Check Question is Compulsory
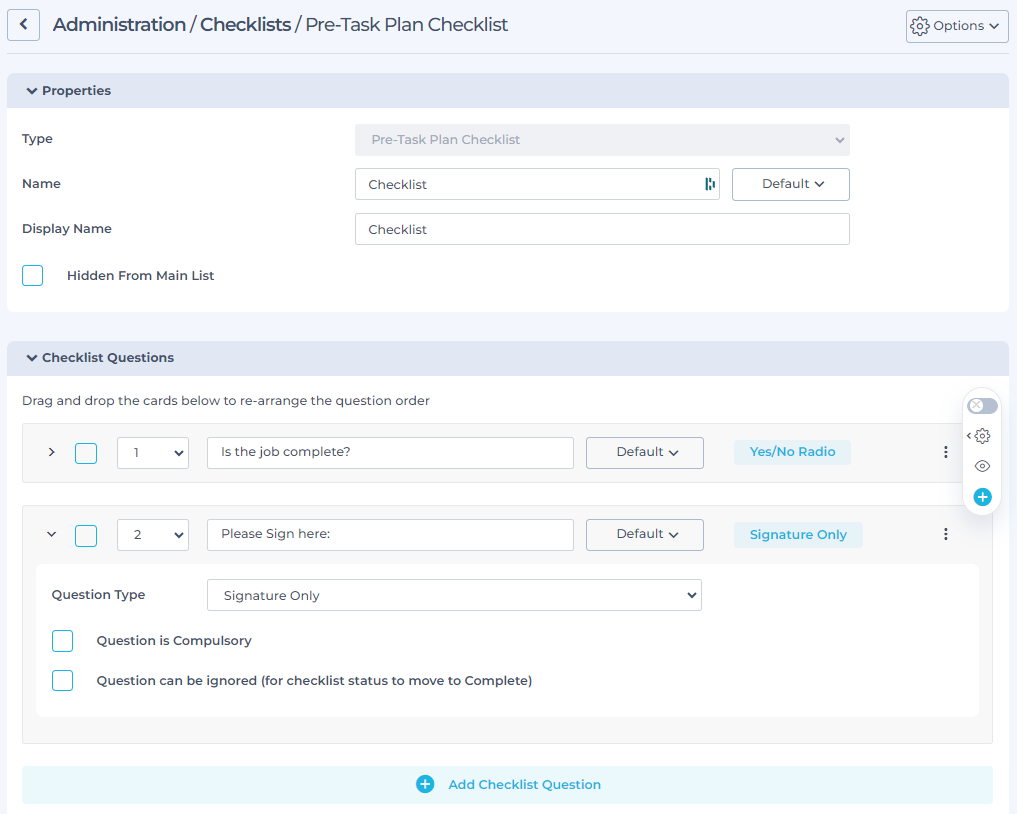 [x=62, y=641]
